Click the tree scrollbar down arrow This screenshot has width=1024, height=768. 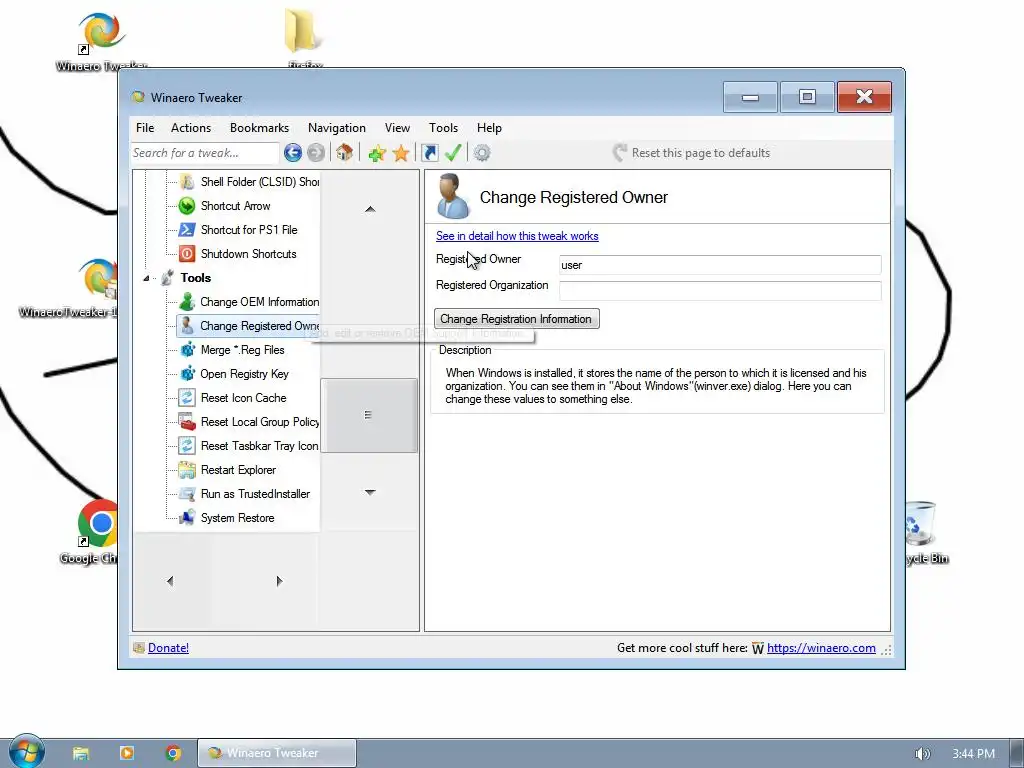tap(370, 492)
